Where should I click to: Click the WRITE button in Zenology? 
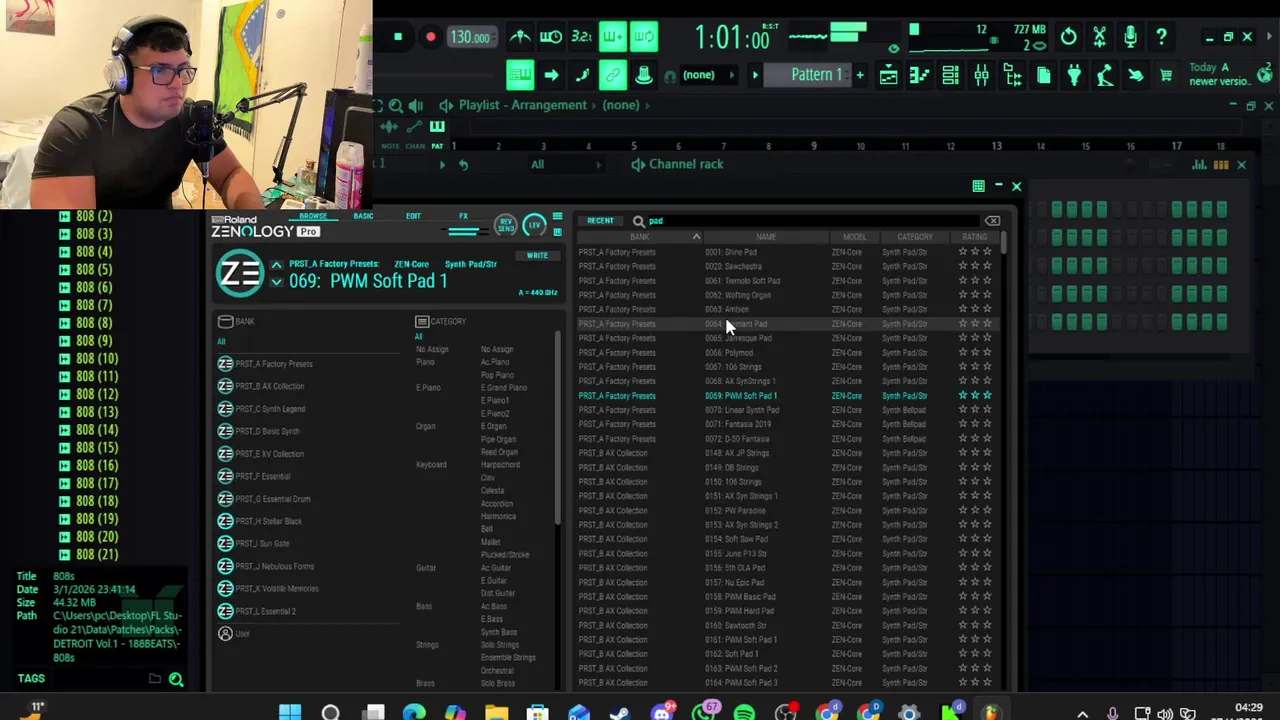point(537,256)
